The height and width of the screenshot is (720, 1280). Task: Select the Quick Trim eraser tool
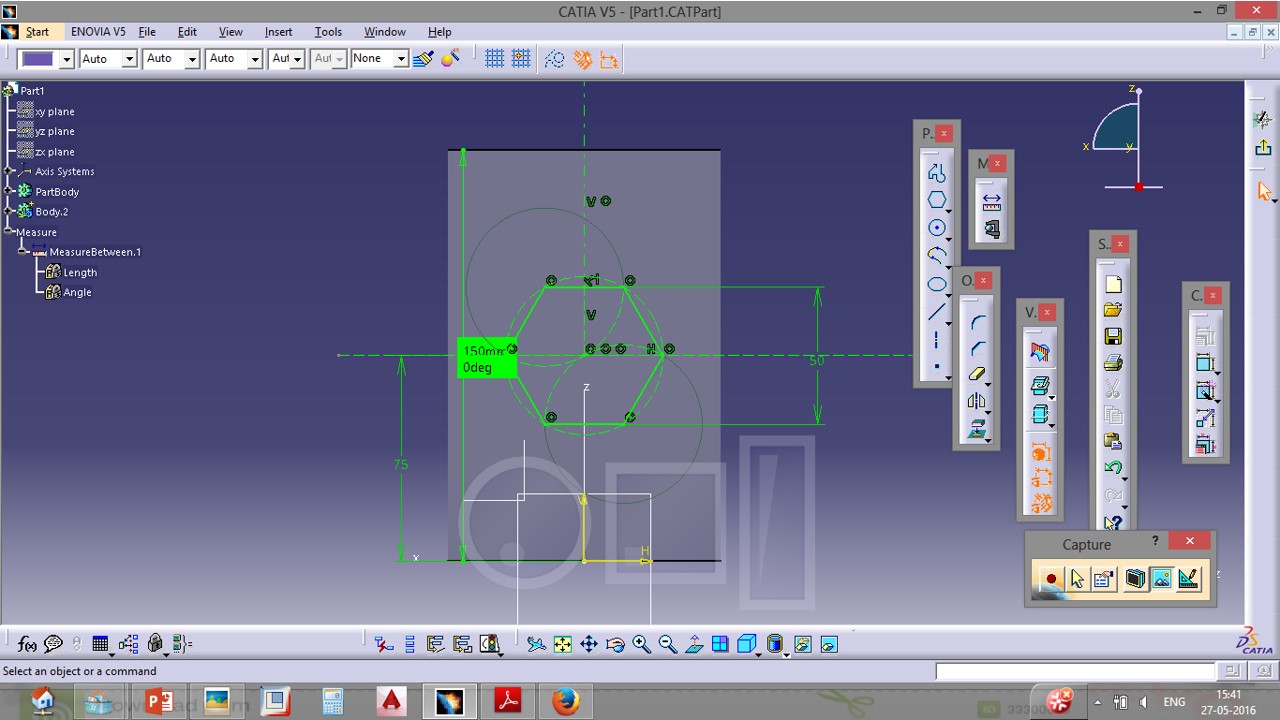(x=977, y=375)
